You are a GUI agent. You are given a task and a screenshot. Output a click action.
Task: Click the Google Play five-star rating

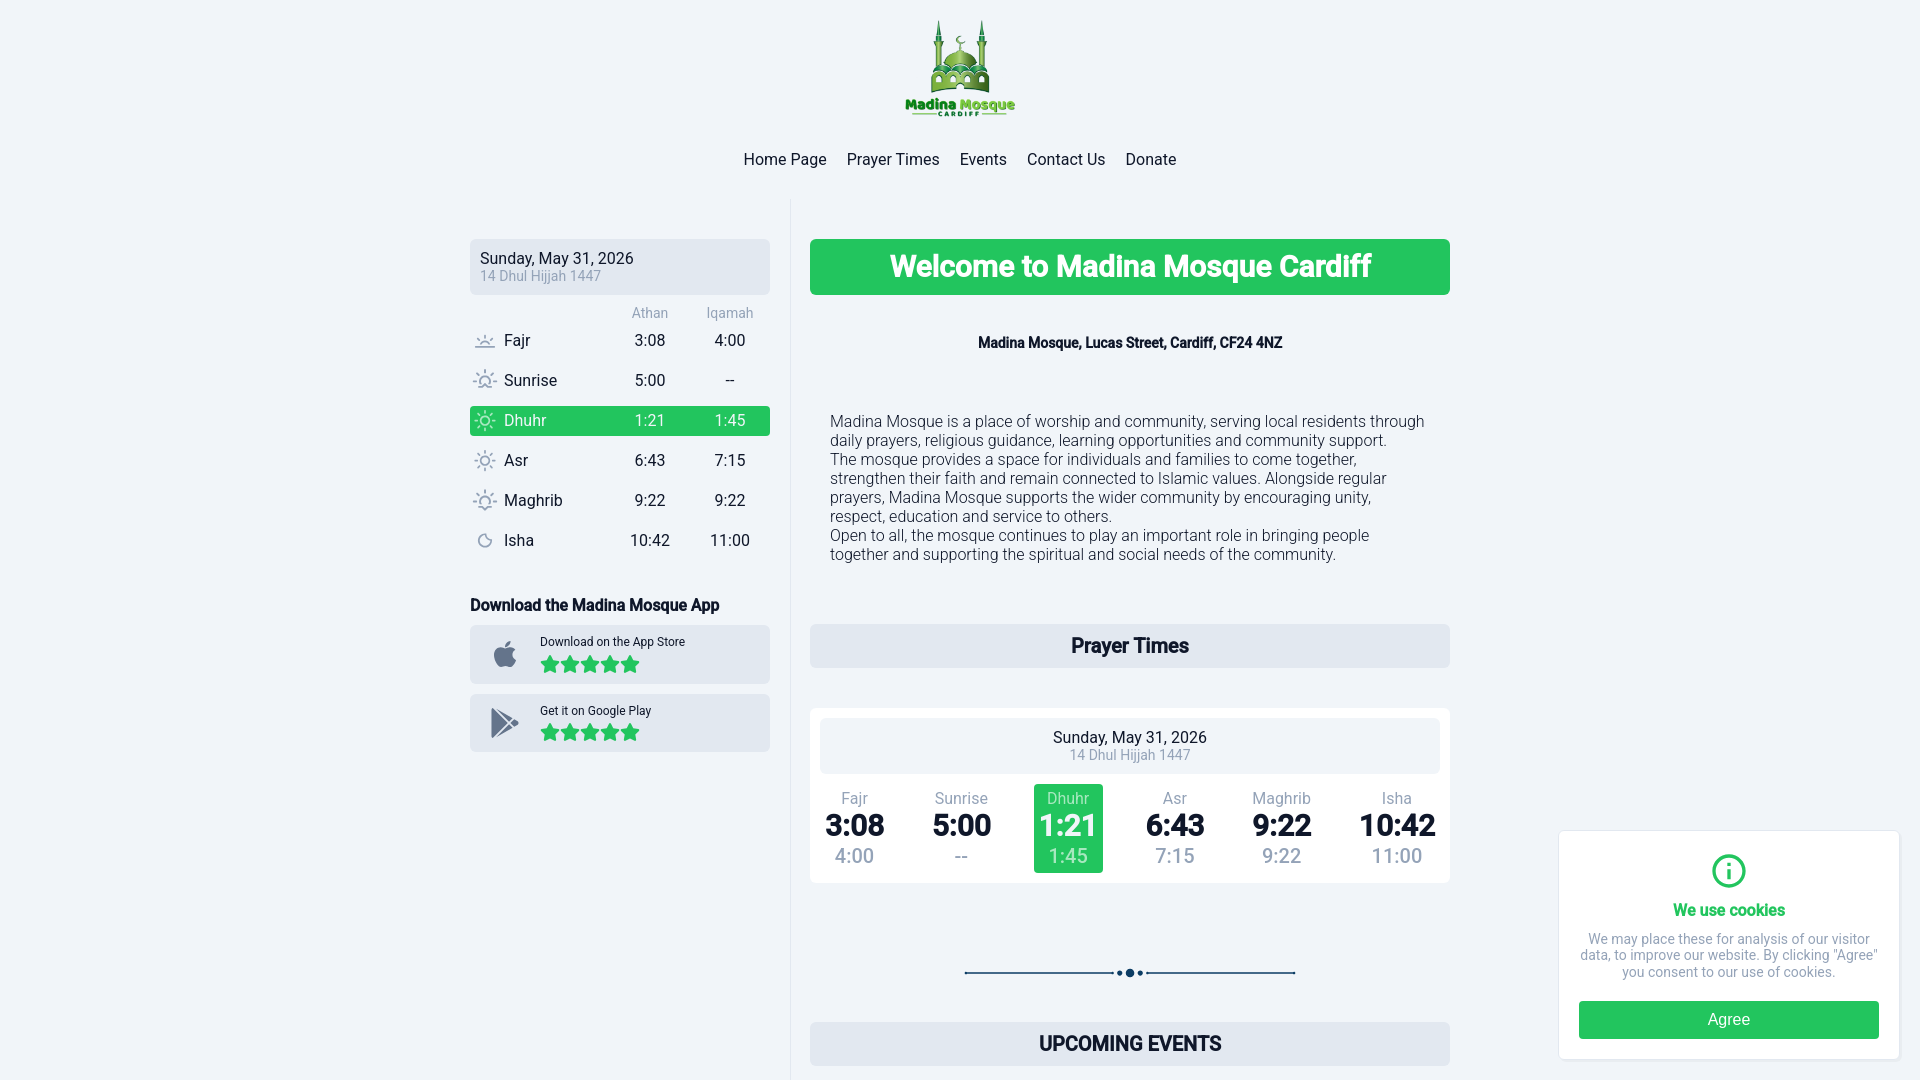point(590,733)
